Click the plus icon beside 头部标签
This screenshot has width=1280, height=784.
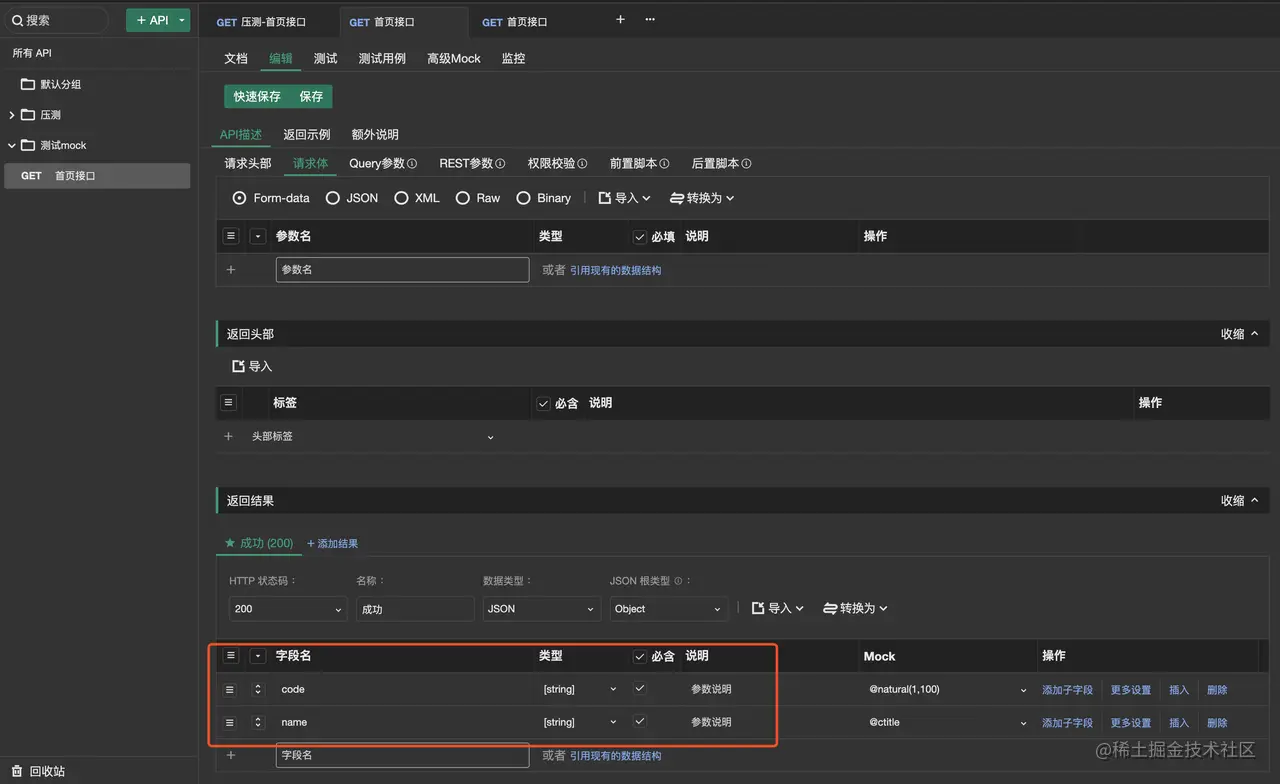pos(229,436)
